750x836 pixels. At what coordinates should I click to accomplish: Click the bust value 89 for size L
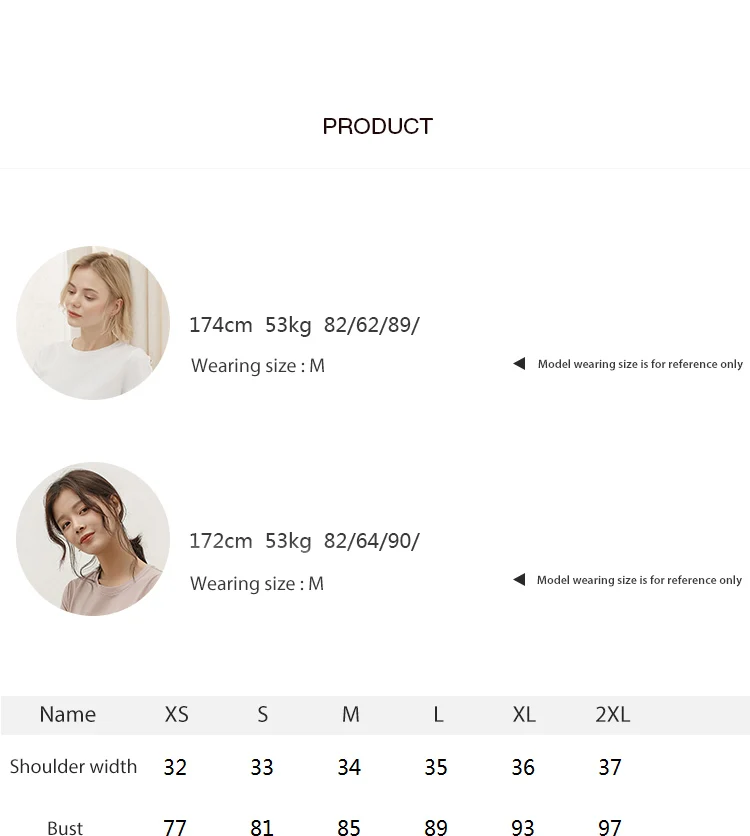[x=436, y=827]
